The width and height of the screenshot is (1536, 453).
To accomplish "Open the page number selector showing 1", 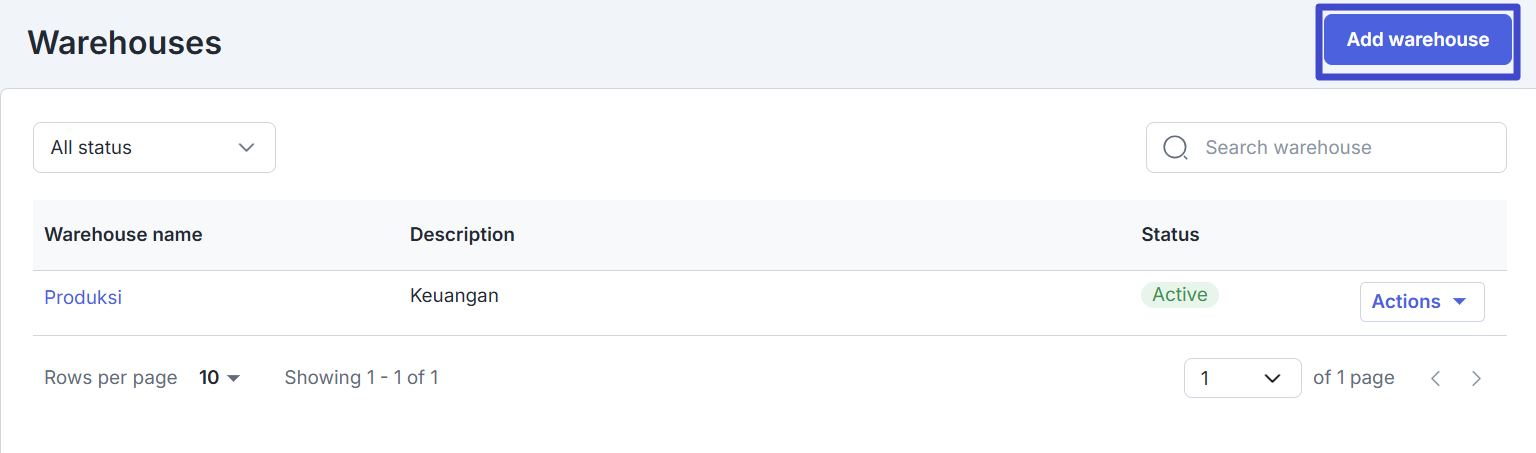I will pyautogui.click(x=1243, y=378).
